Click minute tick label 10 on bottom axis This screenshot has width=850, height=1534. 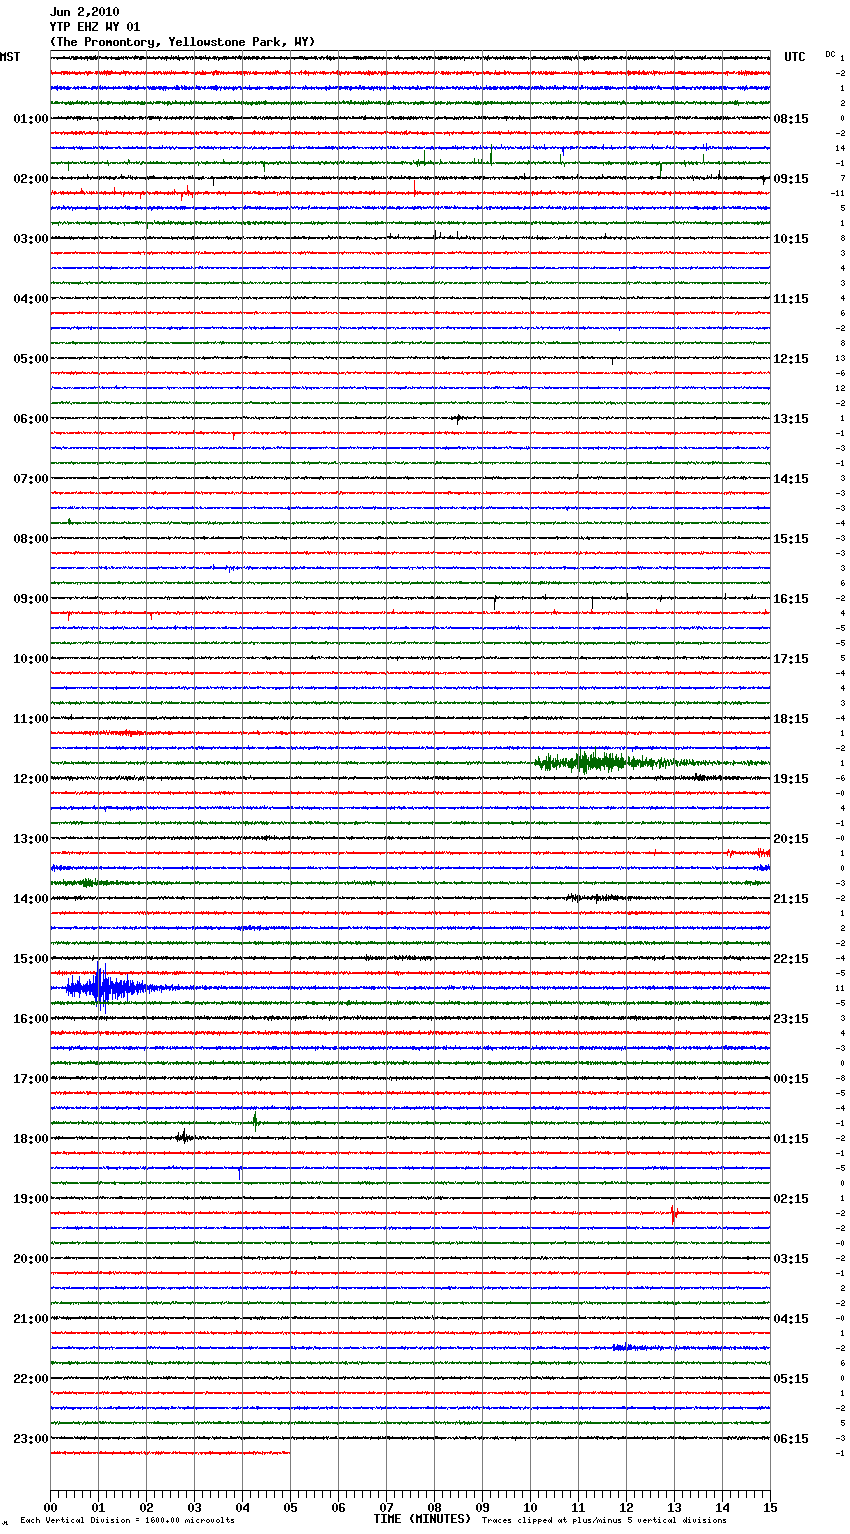click(x=530, y=1507)
